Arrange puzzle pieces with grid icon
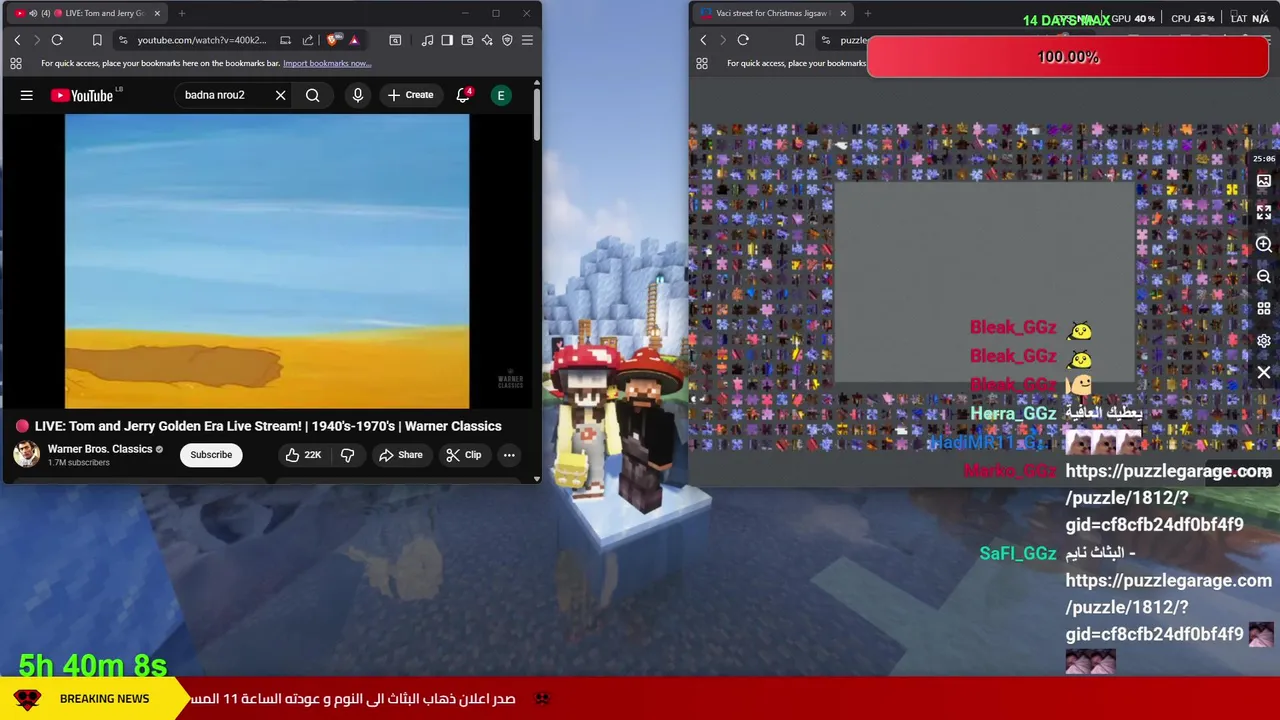The image size is (1280, 720). pyautogui.click(x=1264, y=308)
